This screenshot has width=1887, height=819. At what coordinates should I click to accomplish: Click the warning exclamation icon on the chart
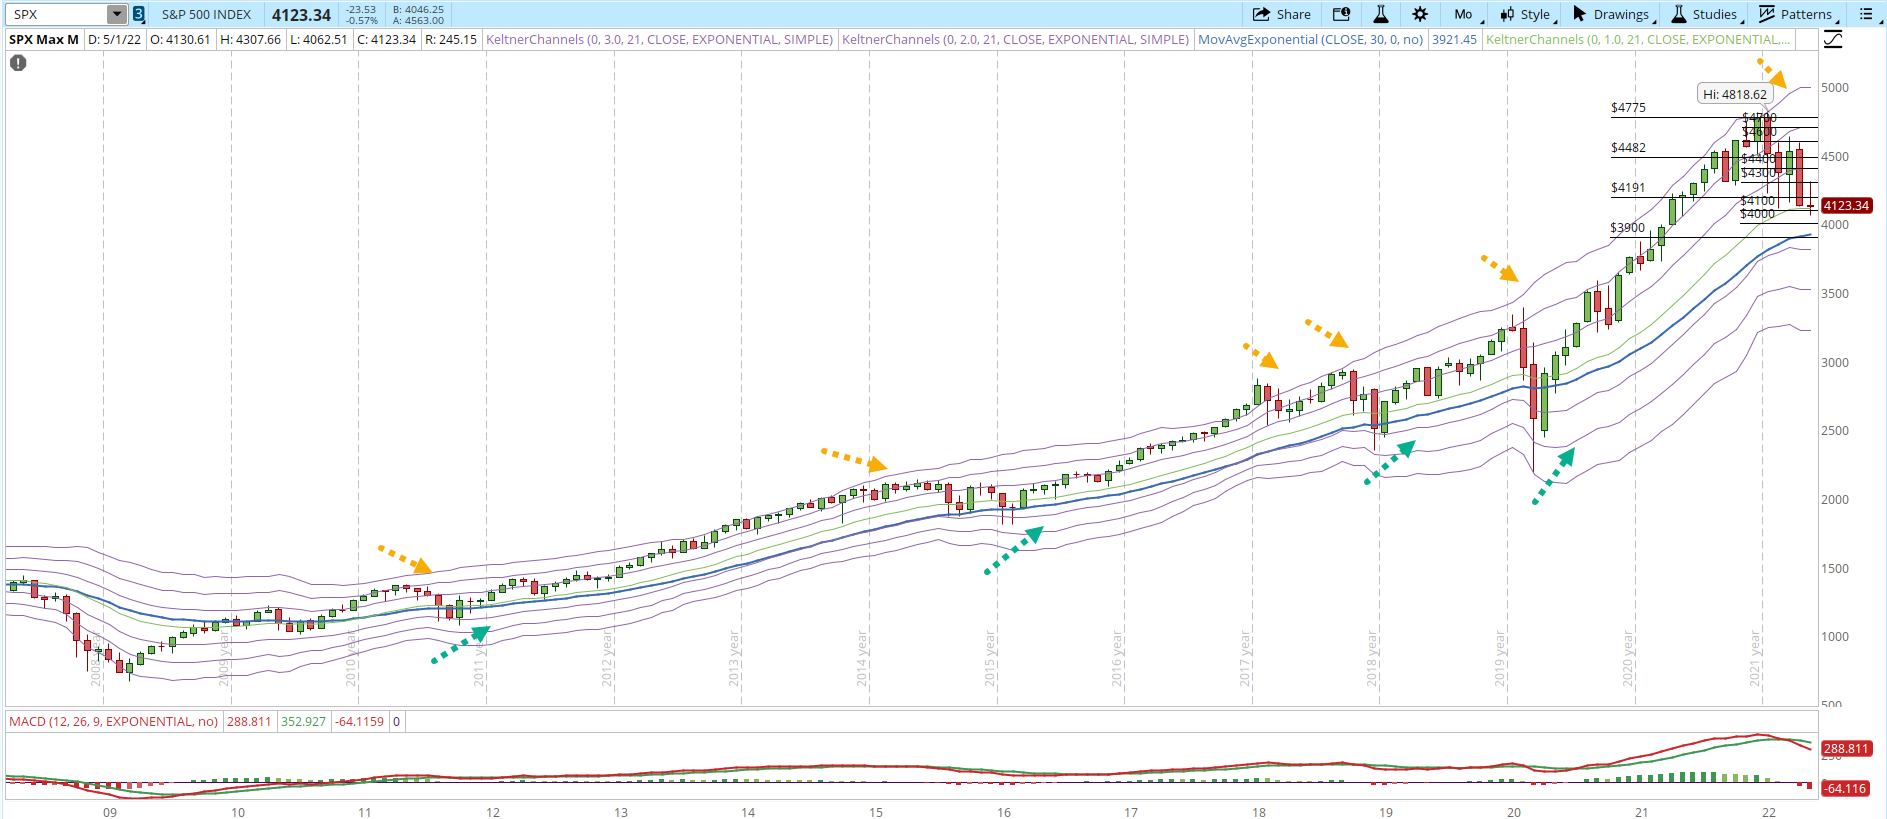coord(18,63)
